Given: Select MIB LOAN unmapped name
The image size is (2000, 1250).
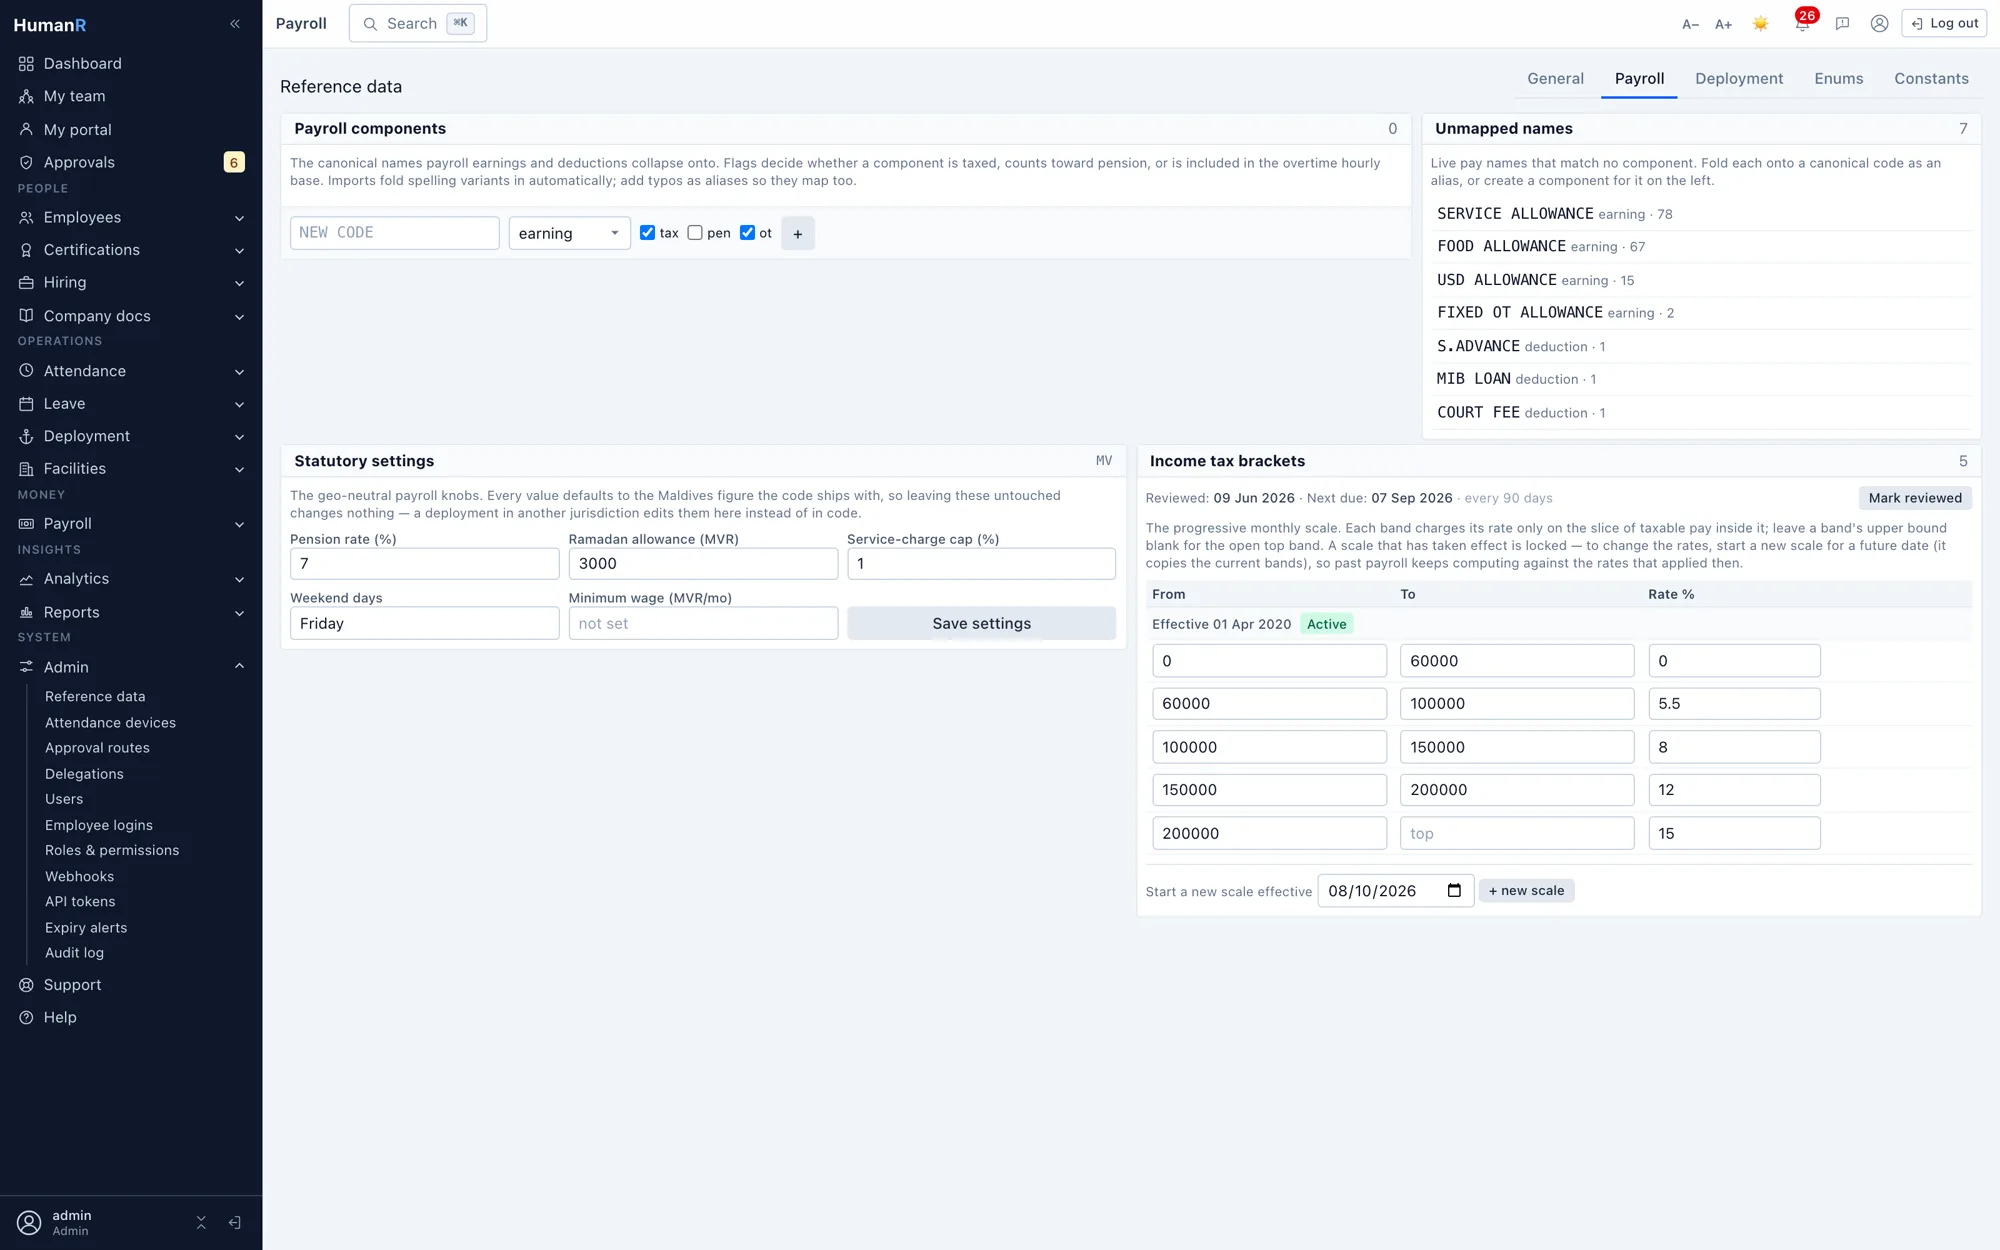Looking at the screenshot, I should [x=1473, y=379].
